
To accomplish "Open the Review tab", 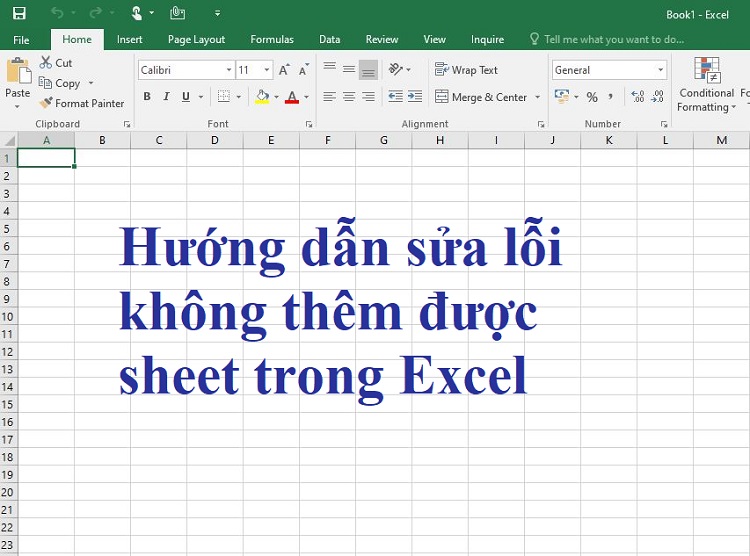I will pyautogui.click(x=382, y=39).
